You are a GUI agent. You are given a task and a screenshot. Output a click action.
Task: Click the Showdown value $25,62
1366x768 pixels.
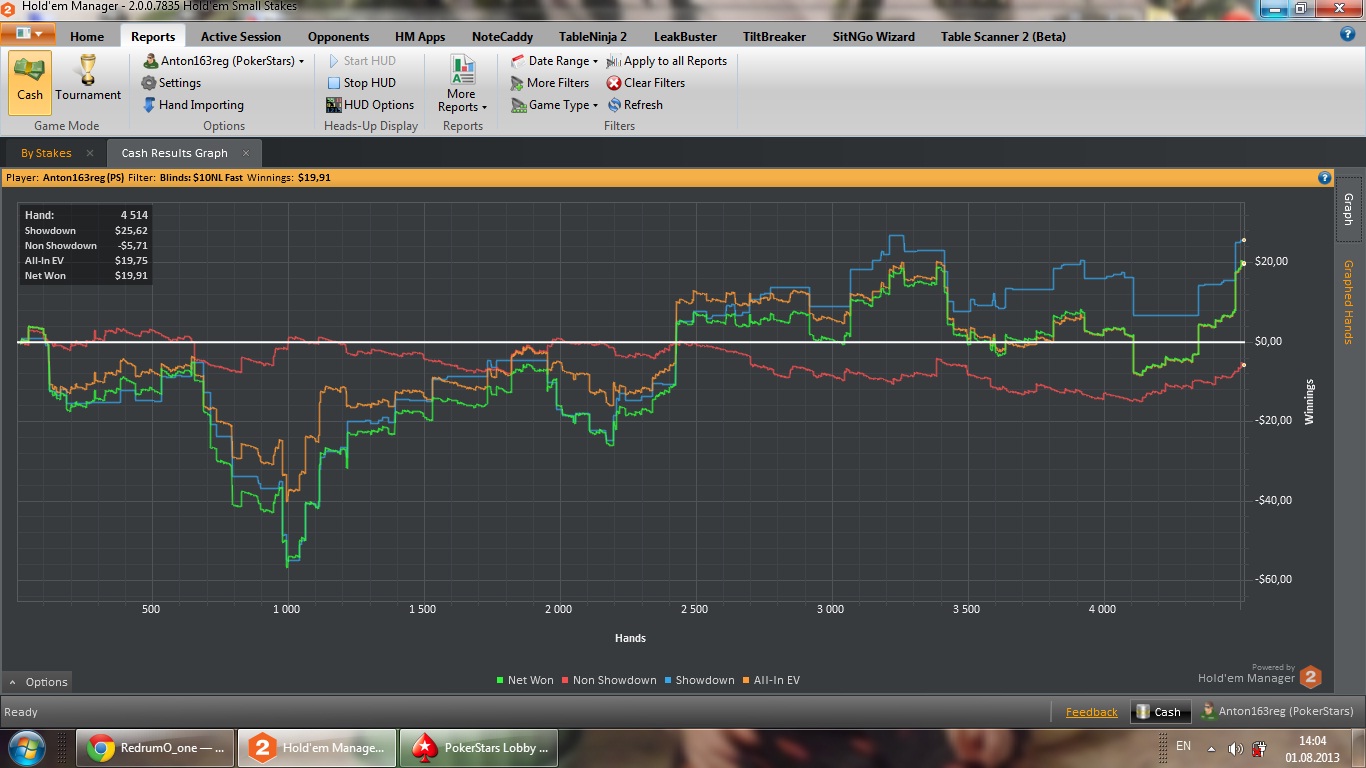[x=131, y=231]
